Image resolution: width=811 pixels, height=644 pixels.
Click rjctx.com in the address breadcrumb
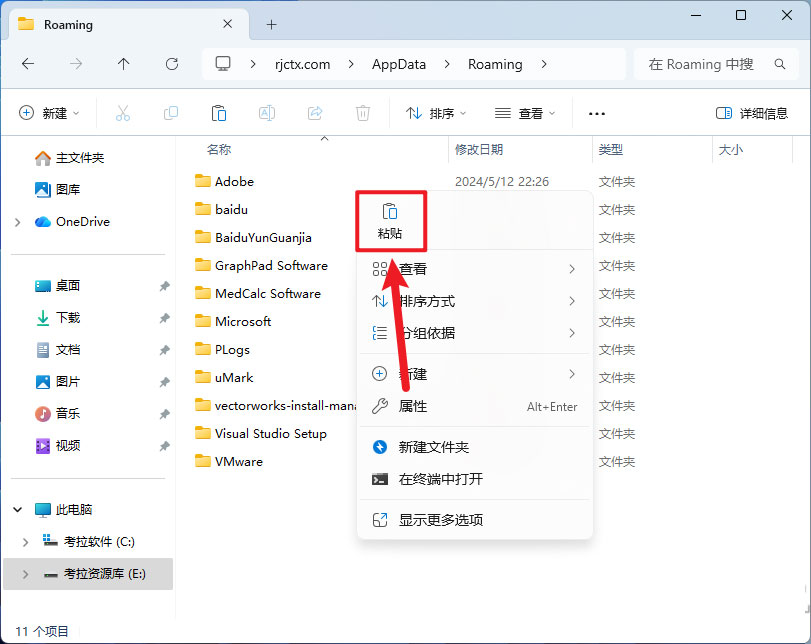click(x=303, y=64)
